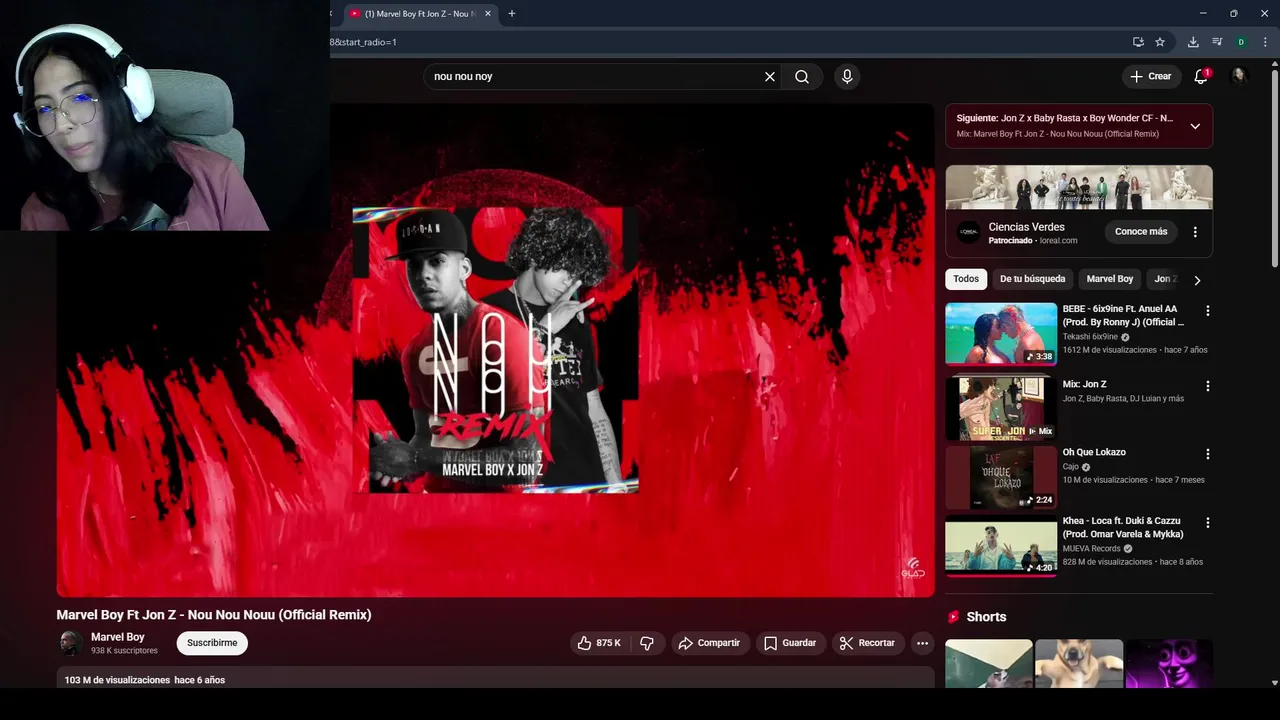
Task: Start voice search with the microphone icon
Action: tap(847, 76)
